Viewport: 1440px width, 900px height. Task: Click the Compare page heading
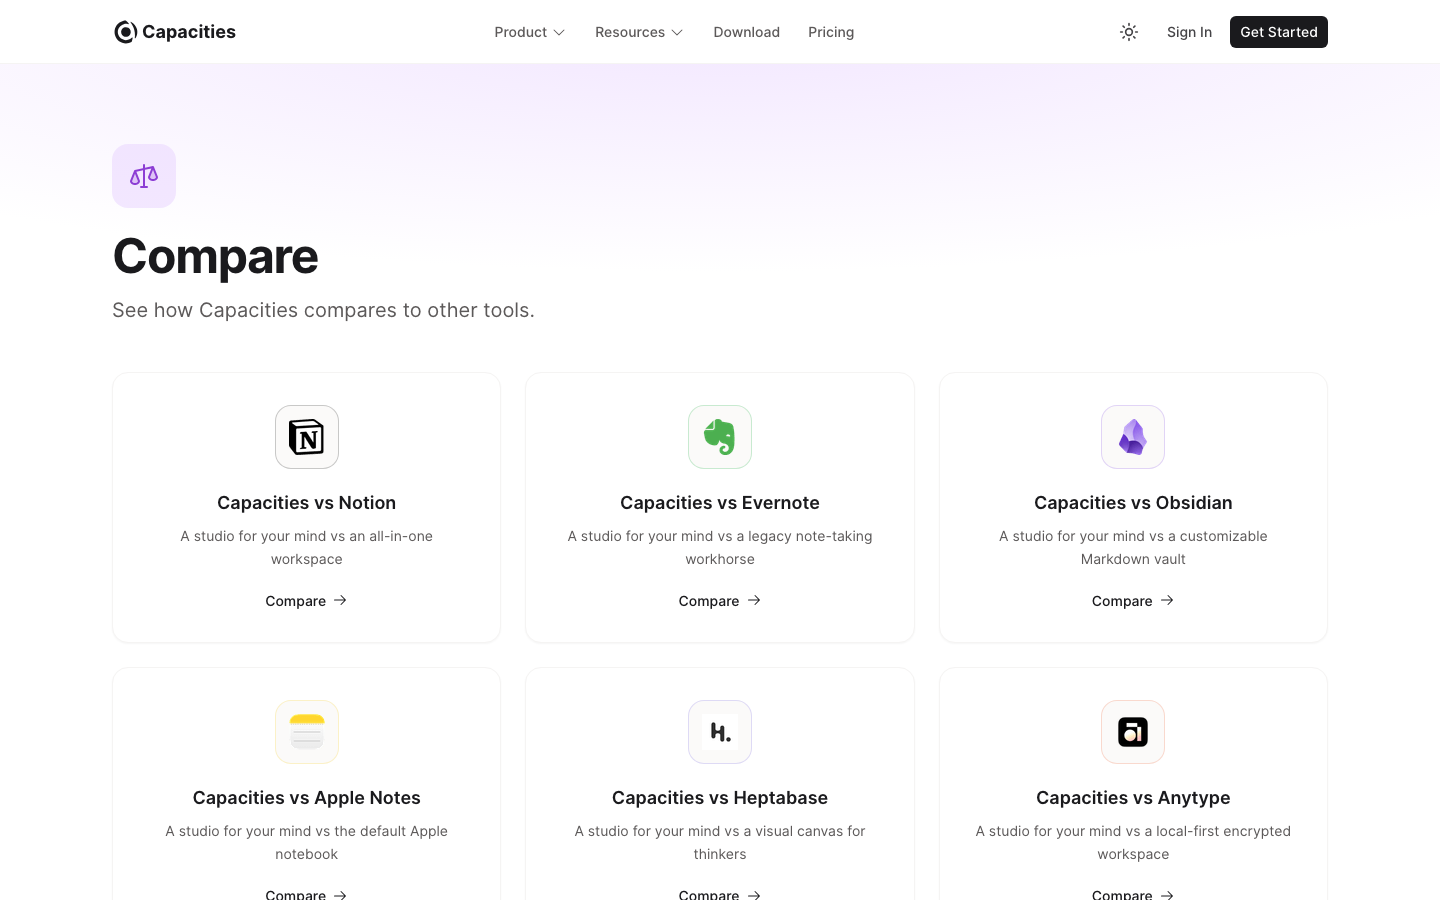215,256
